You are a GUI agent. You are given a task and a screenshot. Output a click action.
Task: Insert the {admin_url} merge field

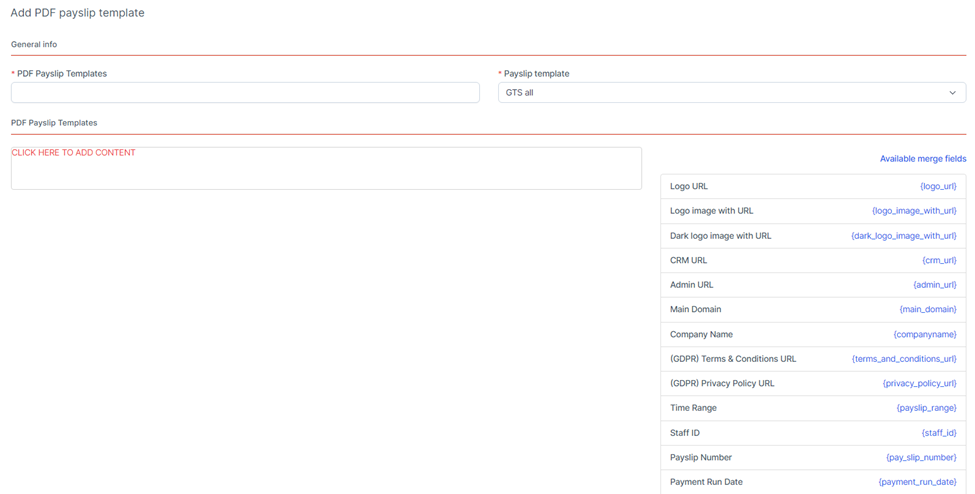pyautogui.click(x=934, y=285)
